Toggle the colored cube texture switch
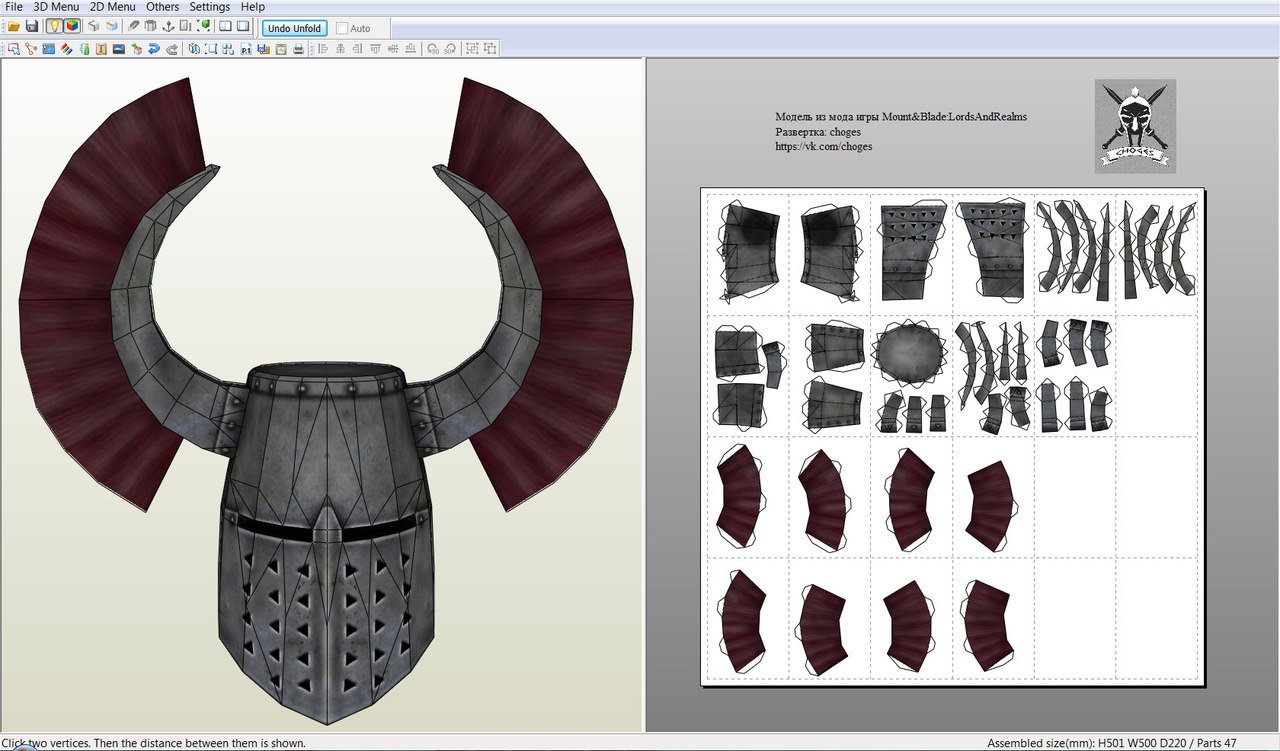 point(72,26)
